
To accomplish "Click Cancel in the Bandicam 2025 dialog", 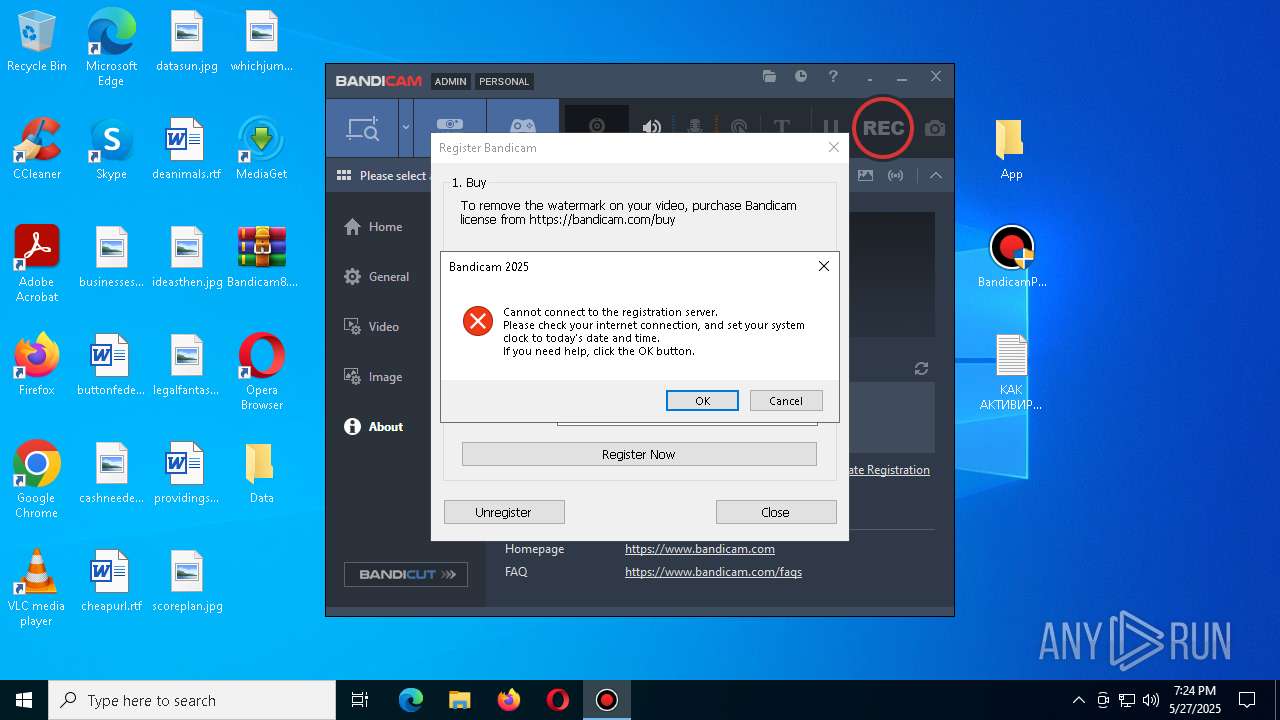I will (786, 400).
